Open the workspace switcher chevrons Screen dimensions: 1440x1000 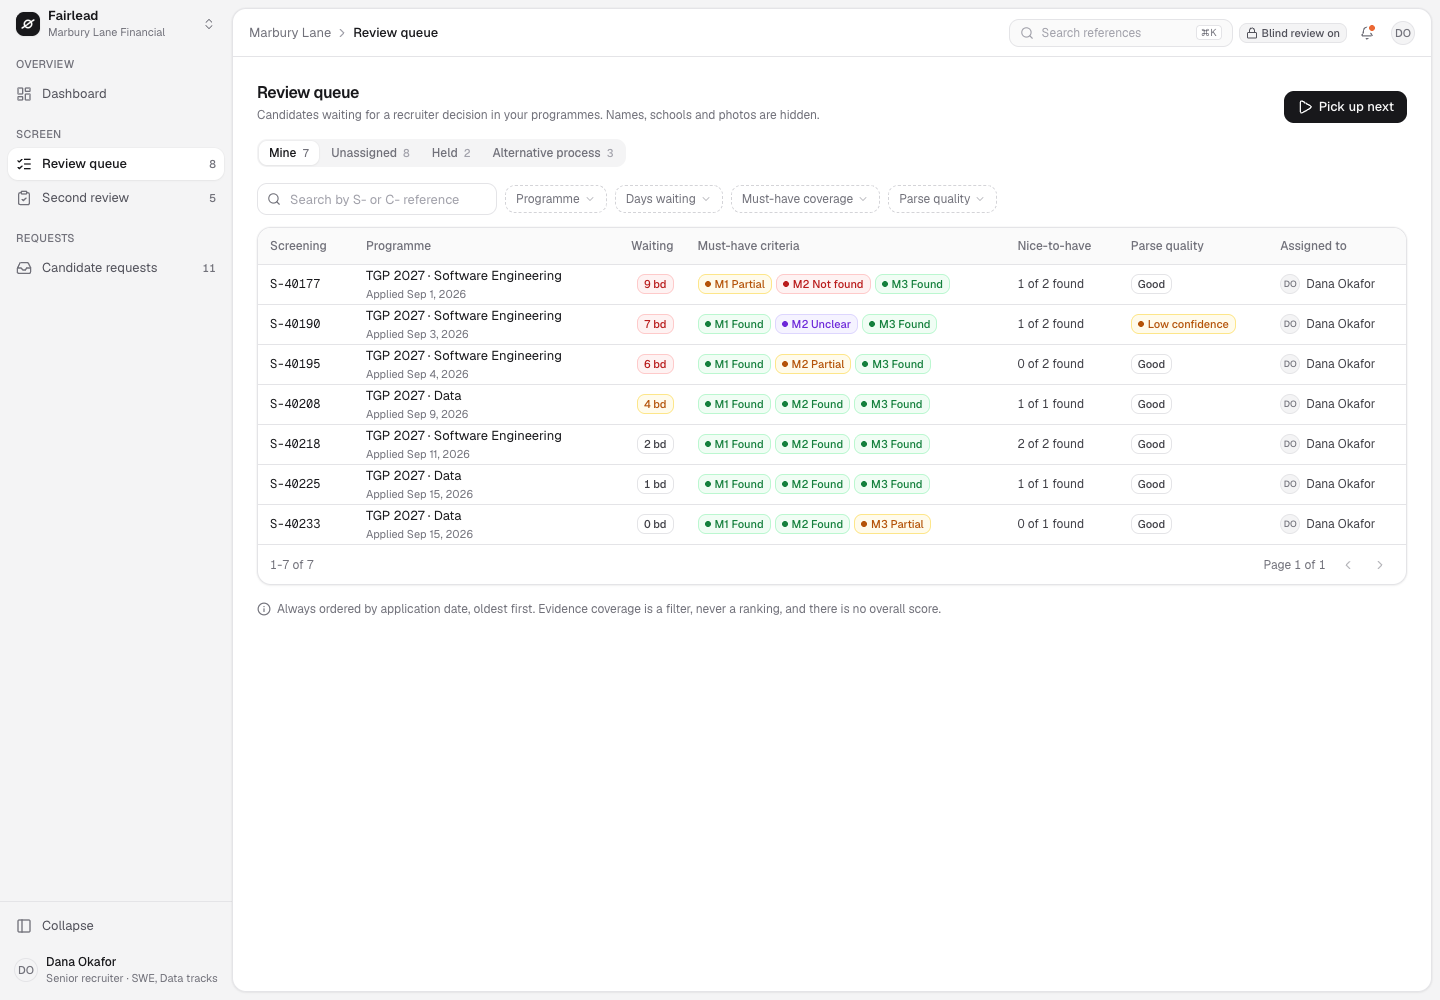[x=209, y=23]
